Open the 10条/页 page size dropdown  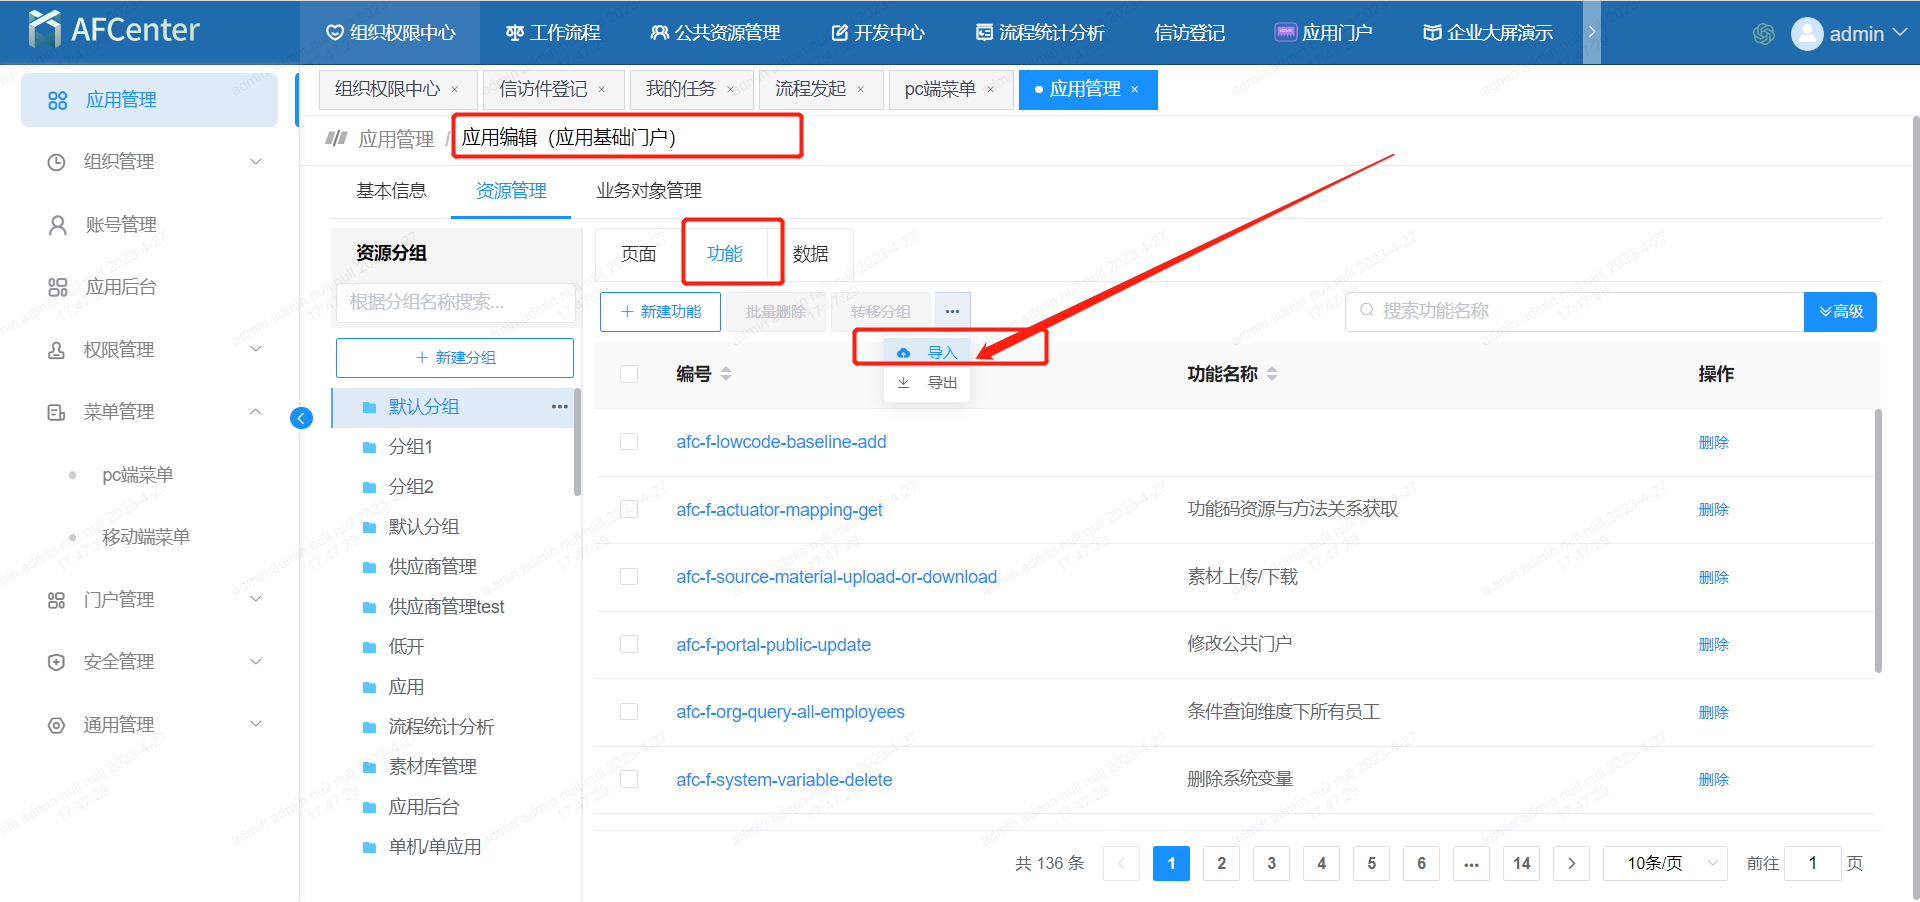[x=1664, y=863]
